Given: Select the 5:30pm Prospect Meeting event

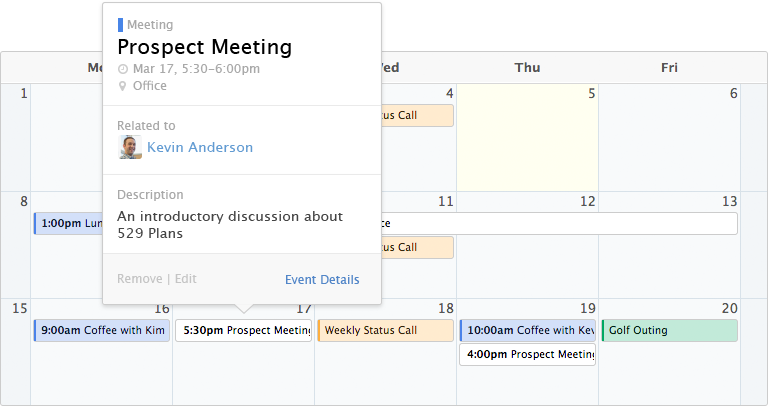Looking at the screenshot, I should [243, 331].
